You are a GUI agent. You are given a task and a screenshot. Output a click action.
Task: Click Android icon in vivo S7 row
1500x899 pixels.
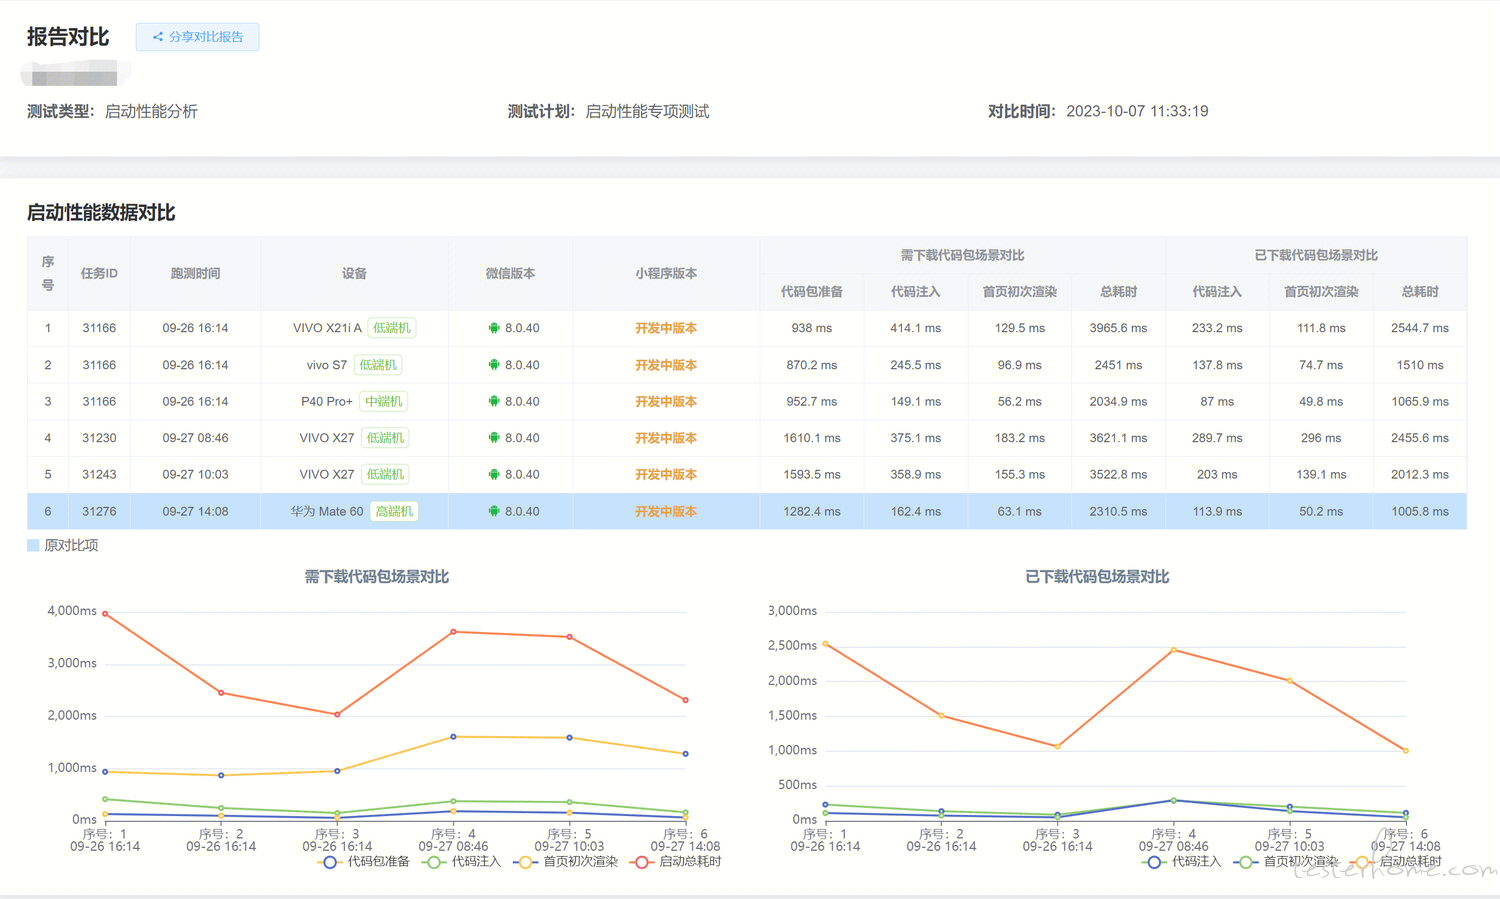point(494,365)
